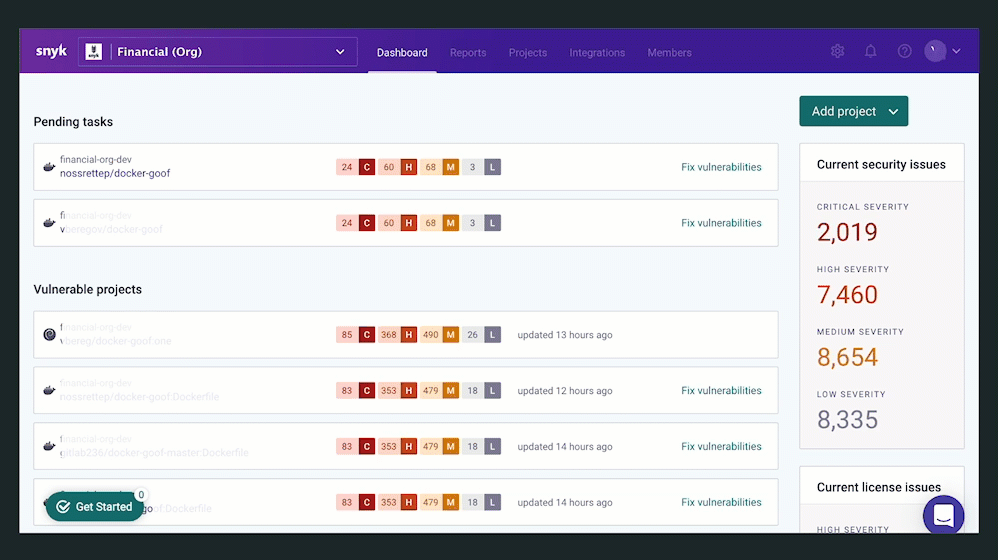Click Docker icon of gitlab236 docker-goof-master project
998x560 pixels.
tap(49, 446)
